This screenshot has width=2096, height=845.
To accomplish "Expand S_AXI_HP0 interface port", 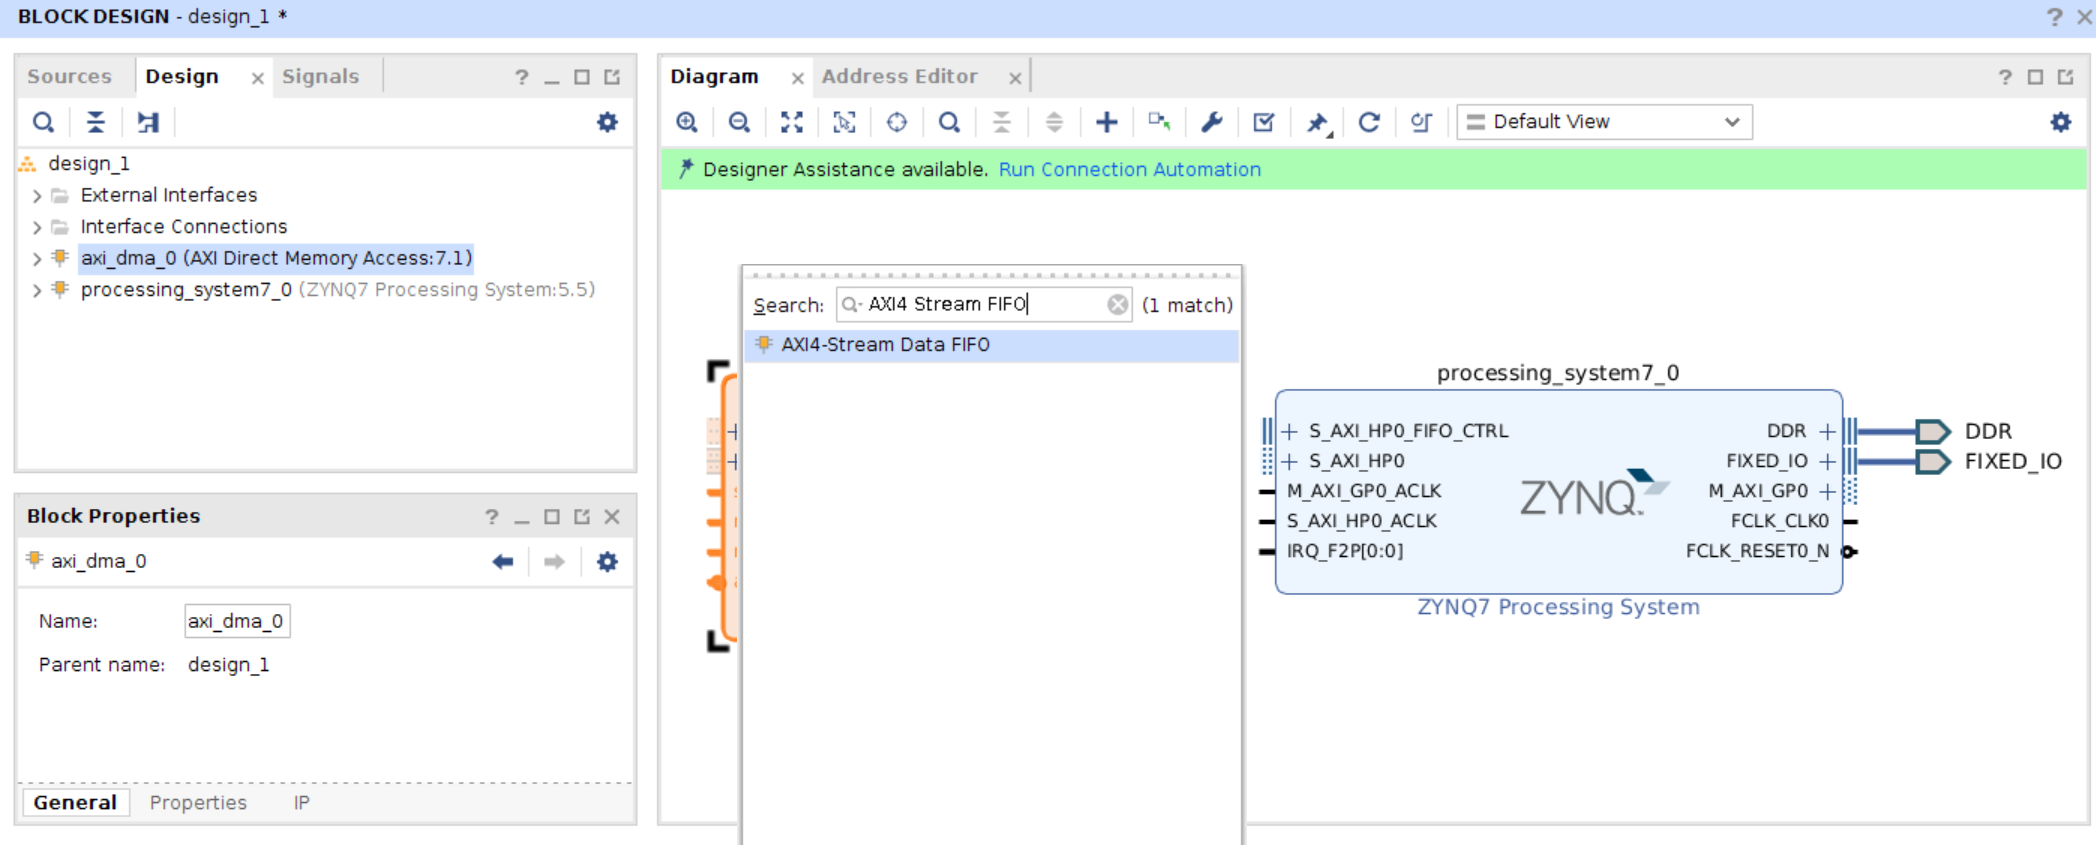I will coord(1290,461).
